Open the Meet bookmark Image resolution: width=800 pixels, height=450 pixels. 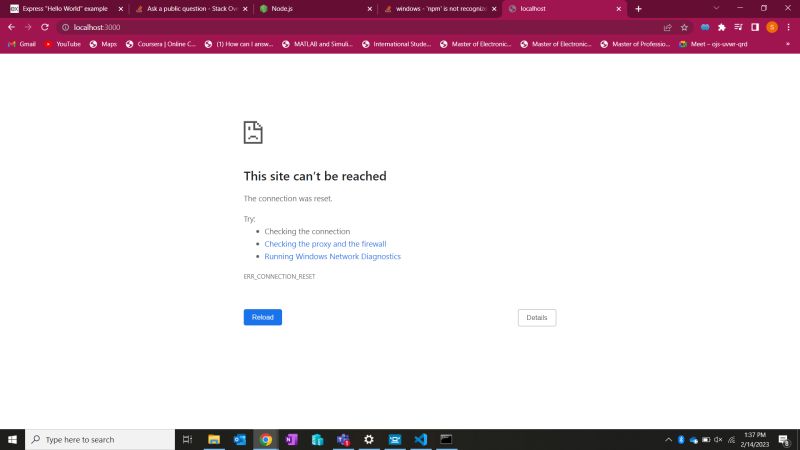click(x=713, y=44)
